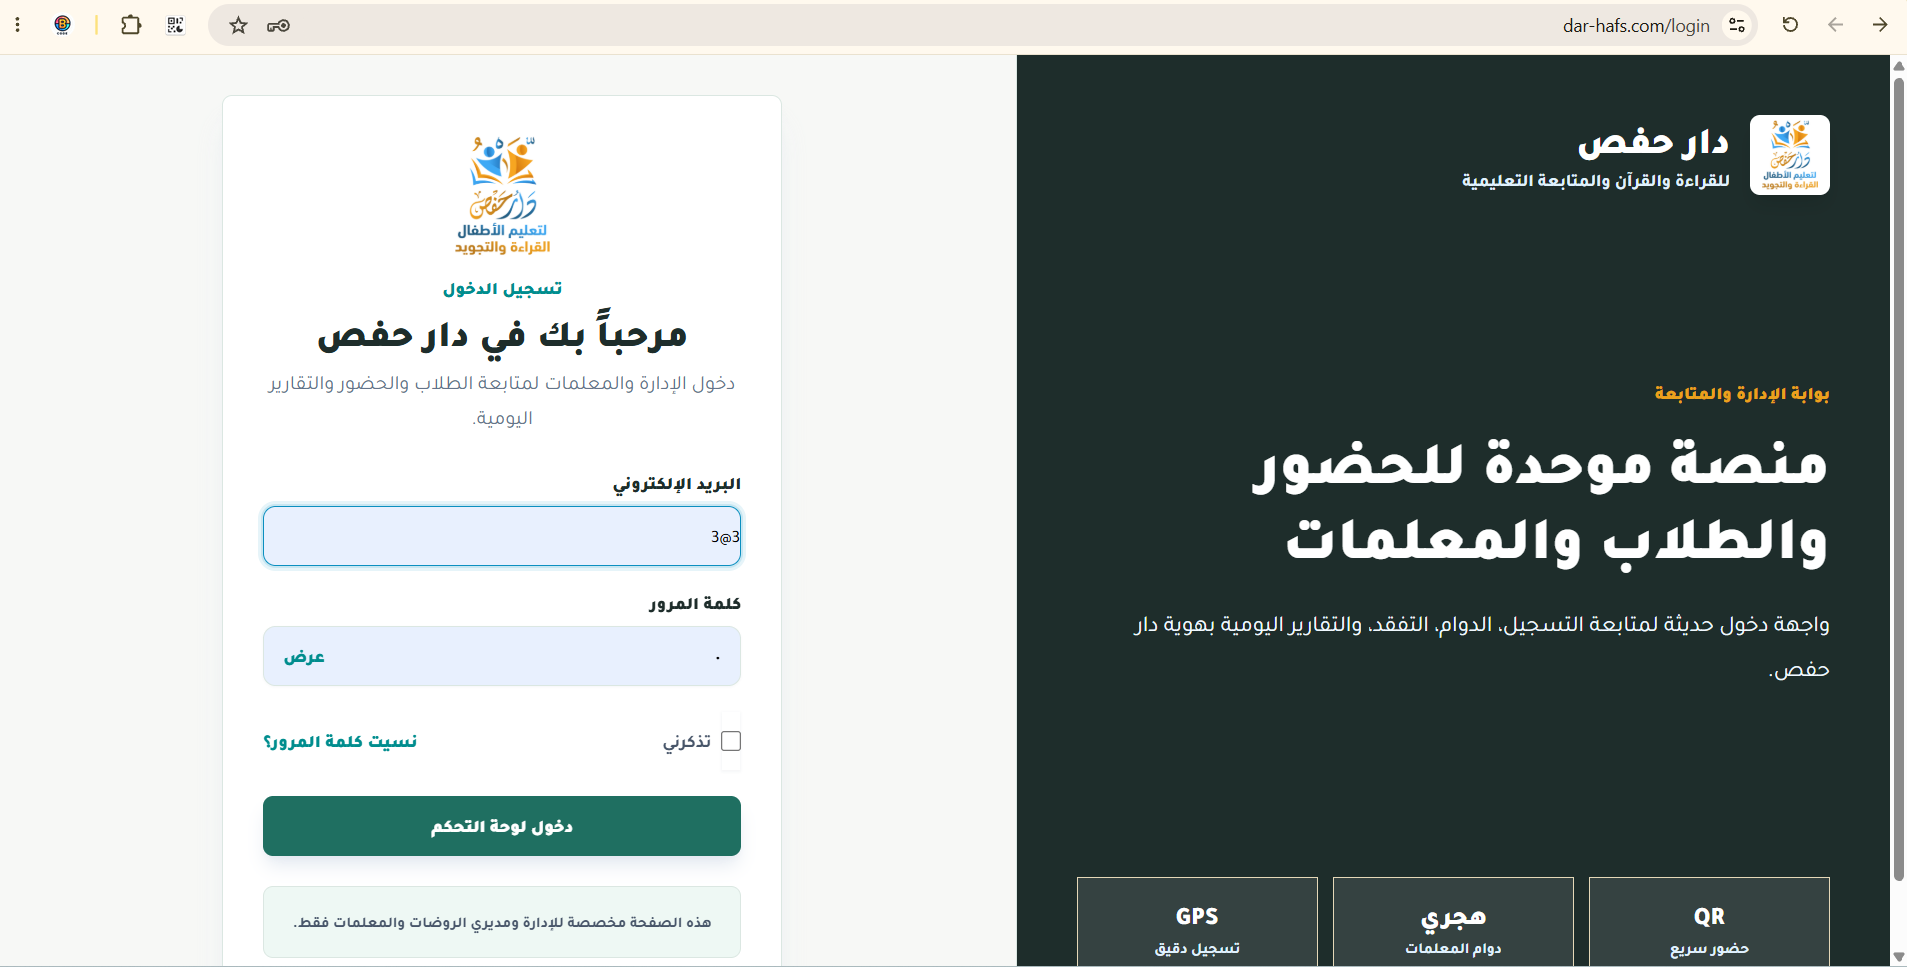Viewport: 1907px width, 967px height.
Task: Open the colorful B profile avatar
Action: (x=62, y=25)
